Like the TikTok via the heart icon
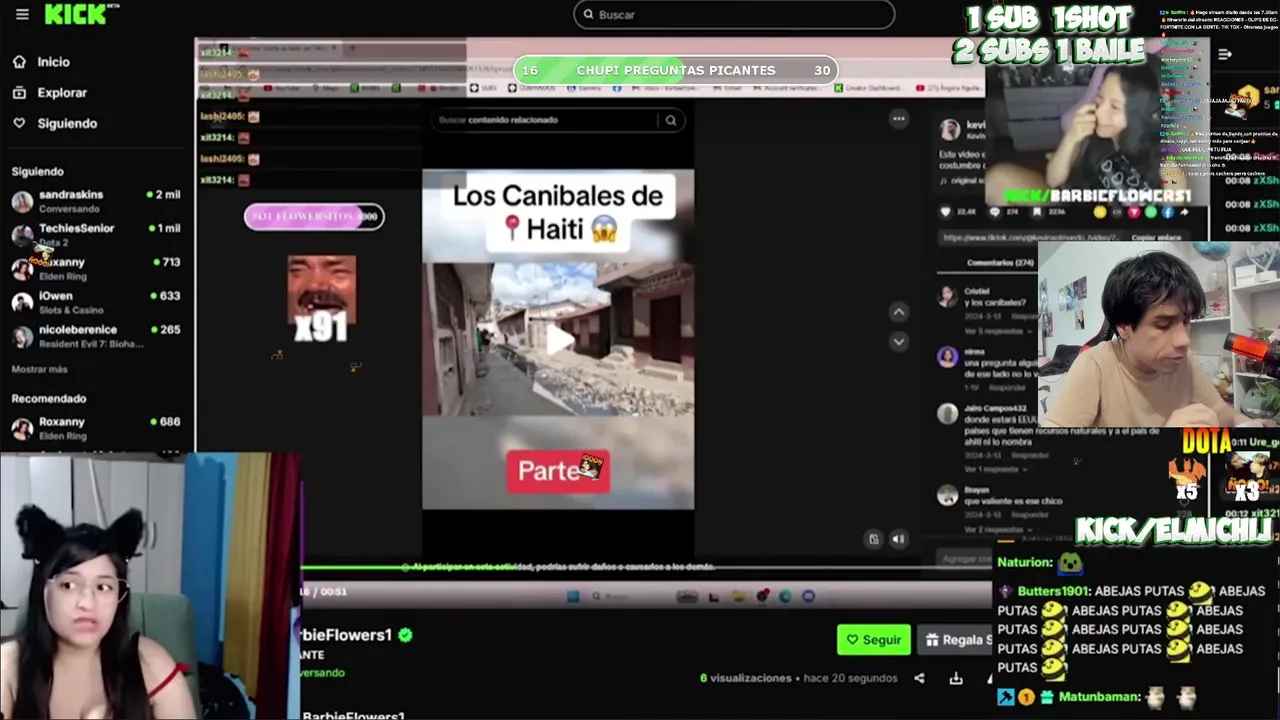The height and width of the screenshot is (720, 1280). click(x=946, y=212)
